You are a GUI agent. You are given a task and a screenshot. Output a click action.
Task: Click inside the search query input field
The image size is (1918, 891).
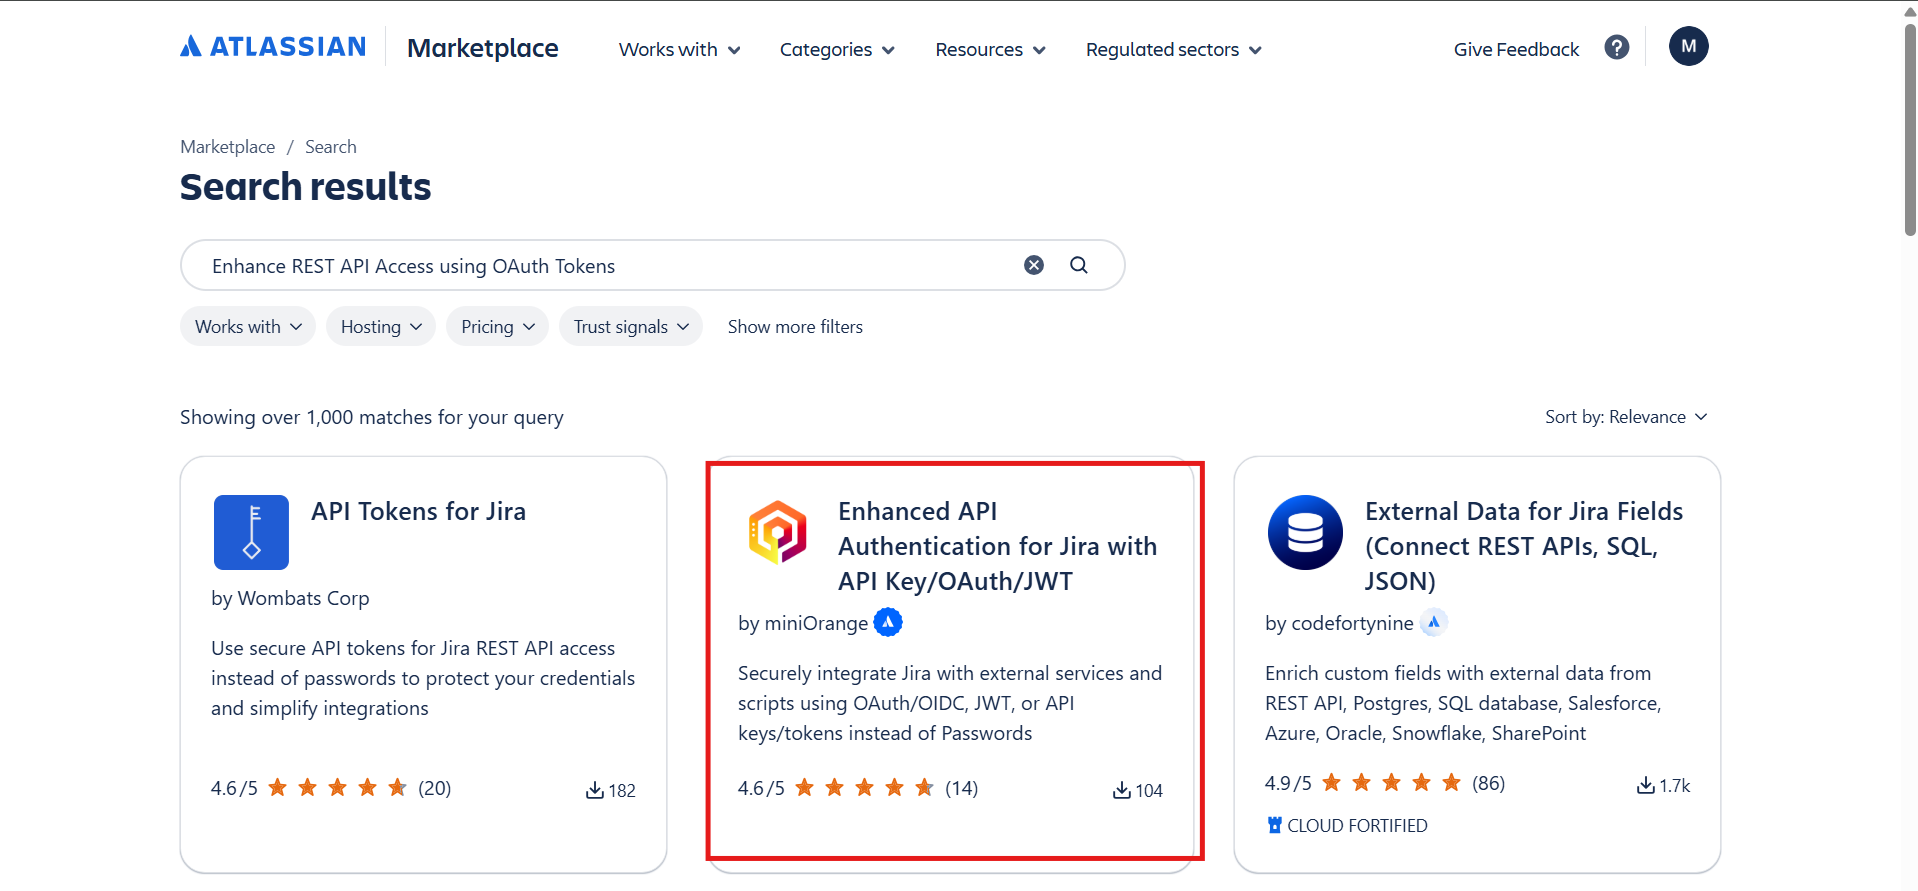click(x=610, y=266)
